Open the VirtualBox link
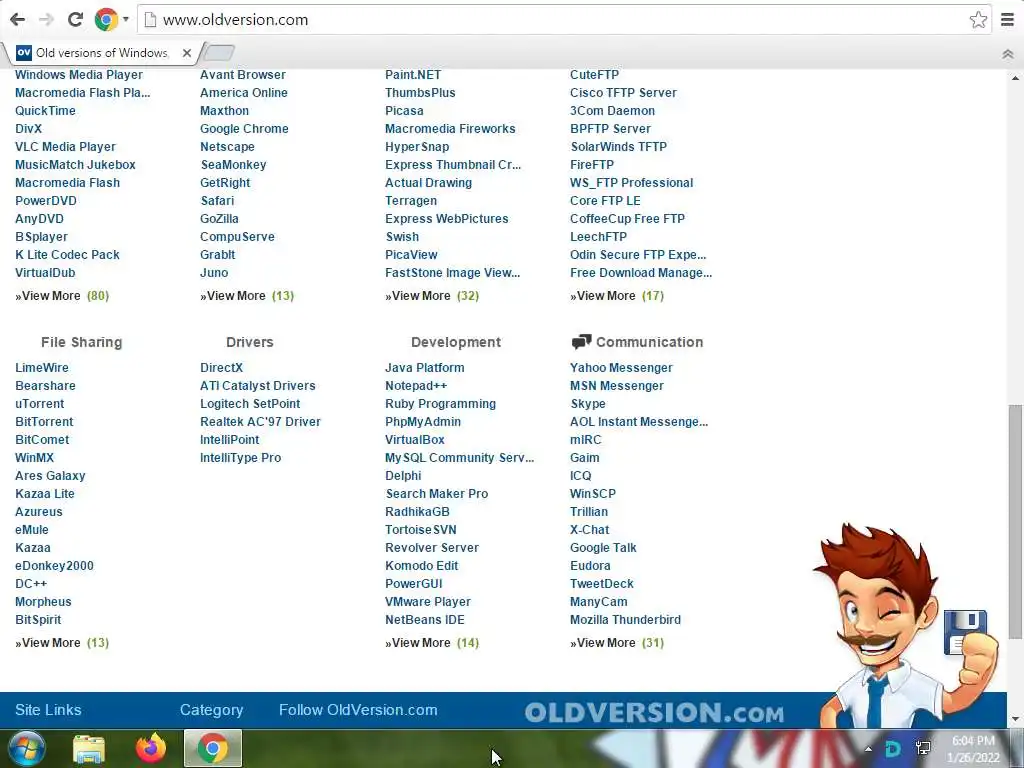The height and width of the screenshot is (768, 1024). [x=415, y=440]
